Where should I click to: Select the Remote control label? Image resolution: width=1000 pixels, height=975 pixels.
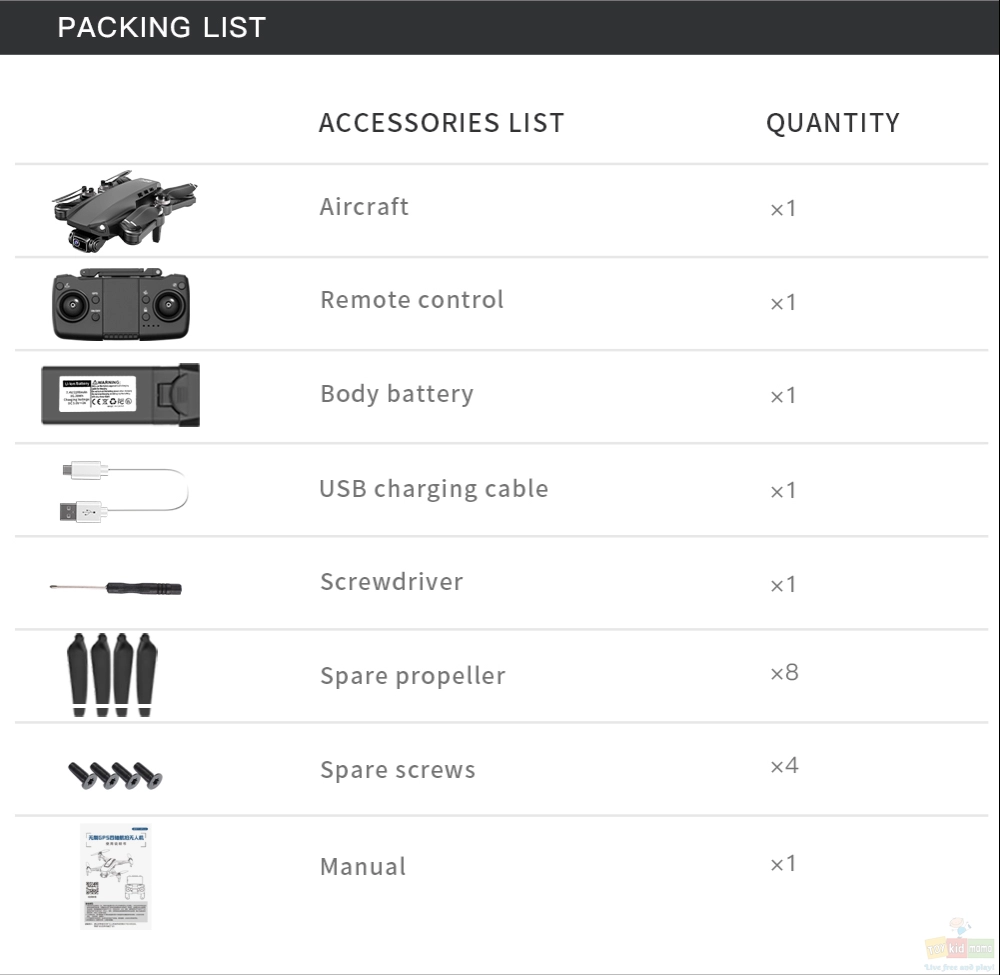pyautogui.click(x=412, y=300)
